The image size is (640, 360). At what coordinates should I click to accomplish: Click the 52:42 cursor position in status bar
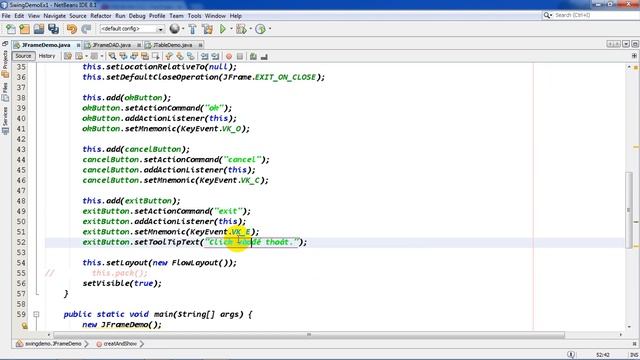[x=602, y=355]
